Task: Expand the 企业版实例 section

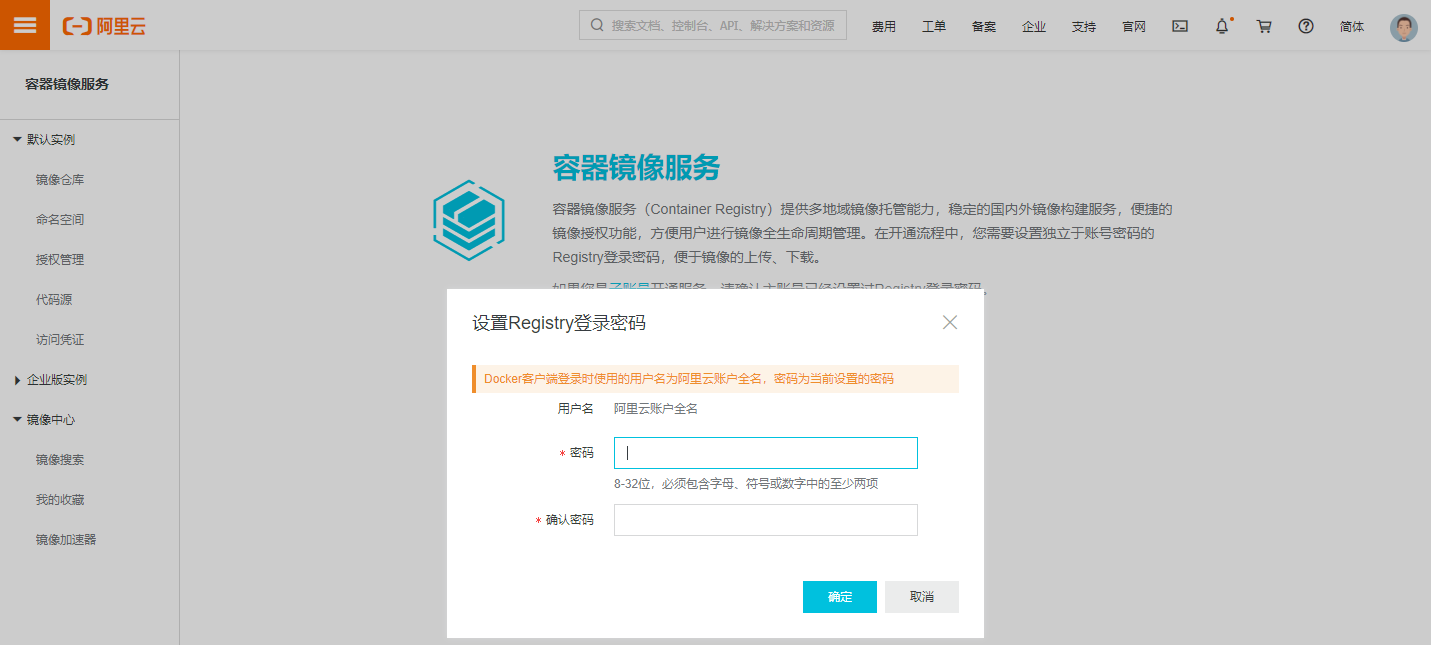Action: [x=17, y=380]
